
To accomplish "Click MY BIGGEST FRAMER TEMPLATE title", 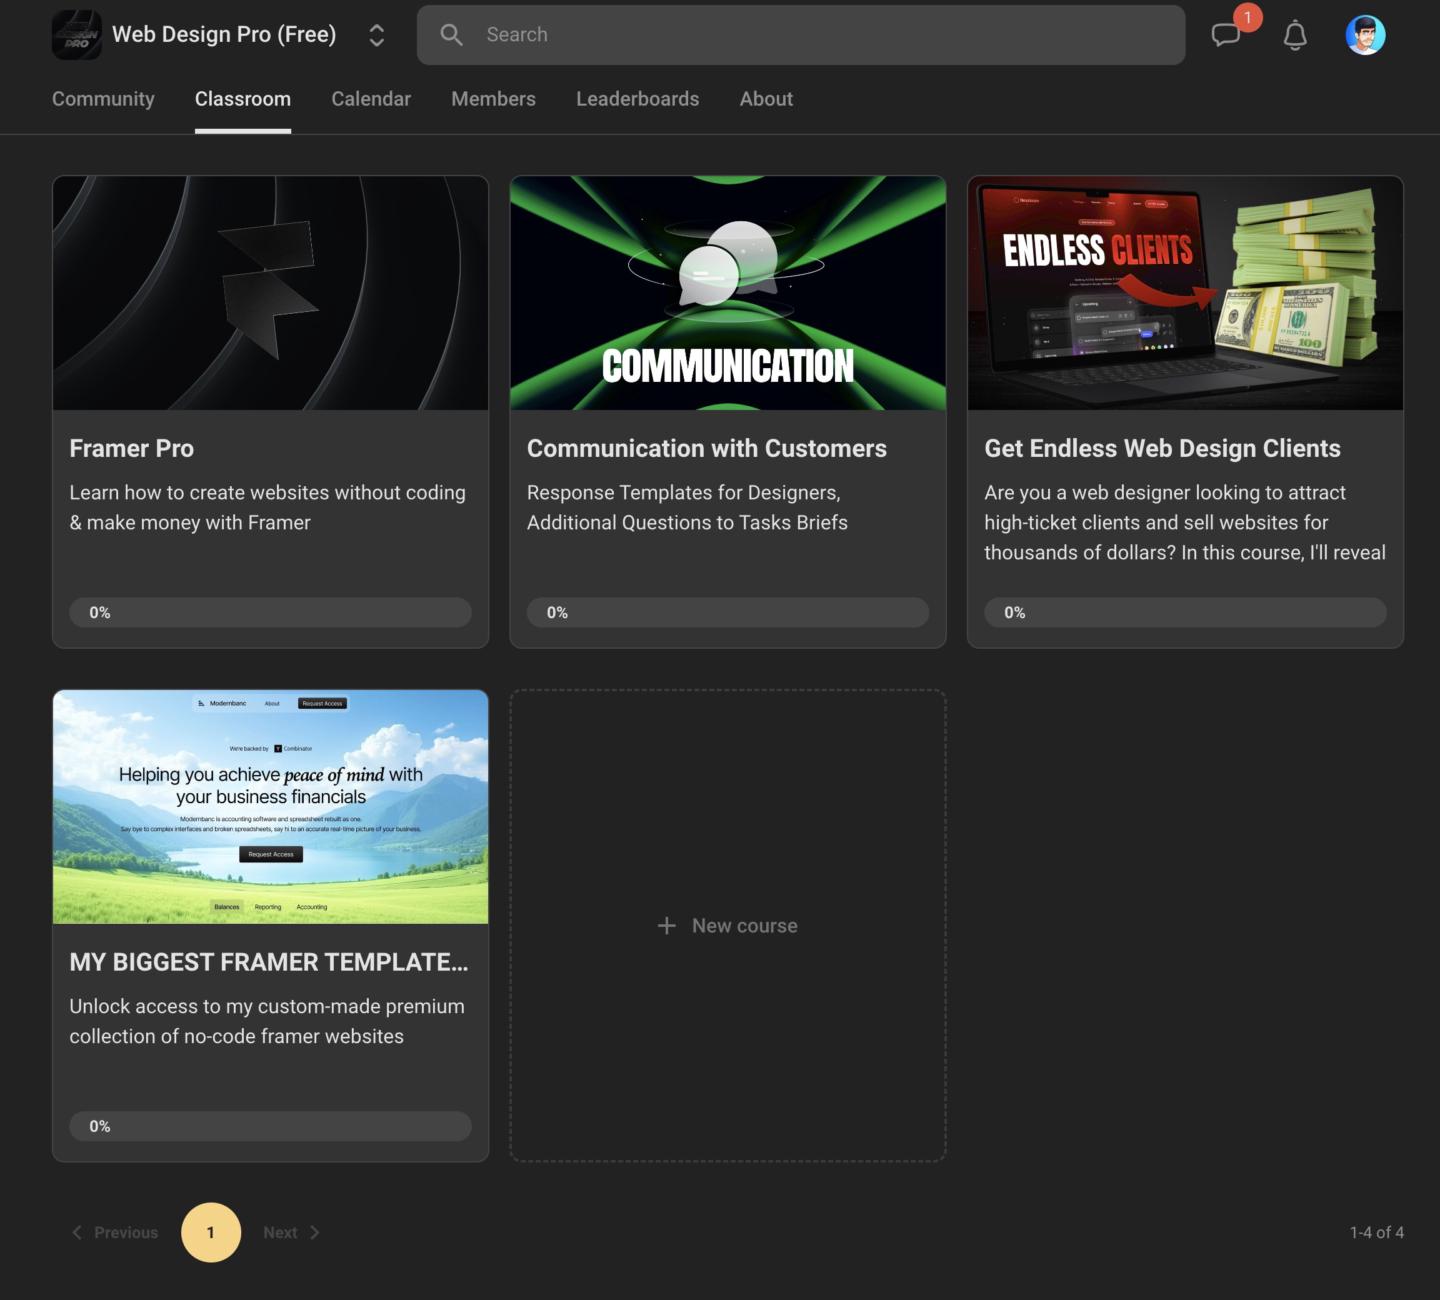I will (x=269, y=962).
